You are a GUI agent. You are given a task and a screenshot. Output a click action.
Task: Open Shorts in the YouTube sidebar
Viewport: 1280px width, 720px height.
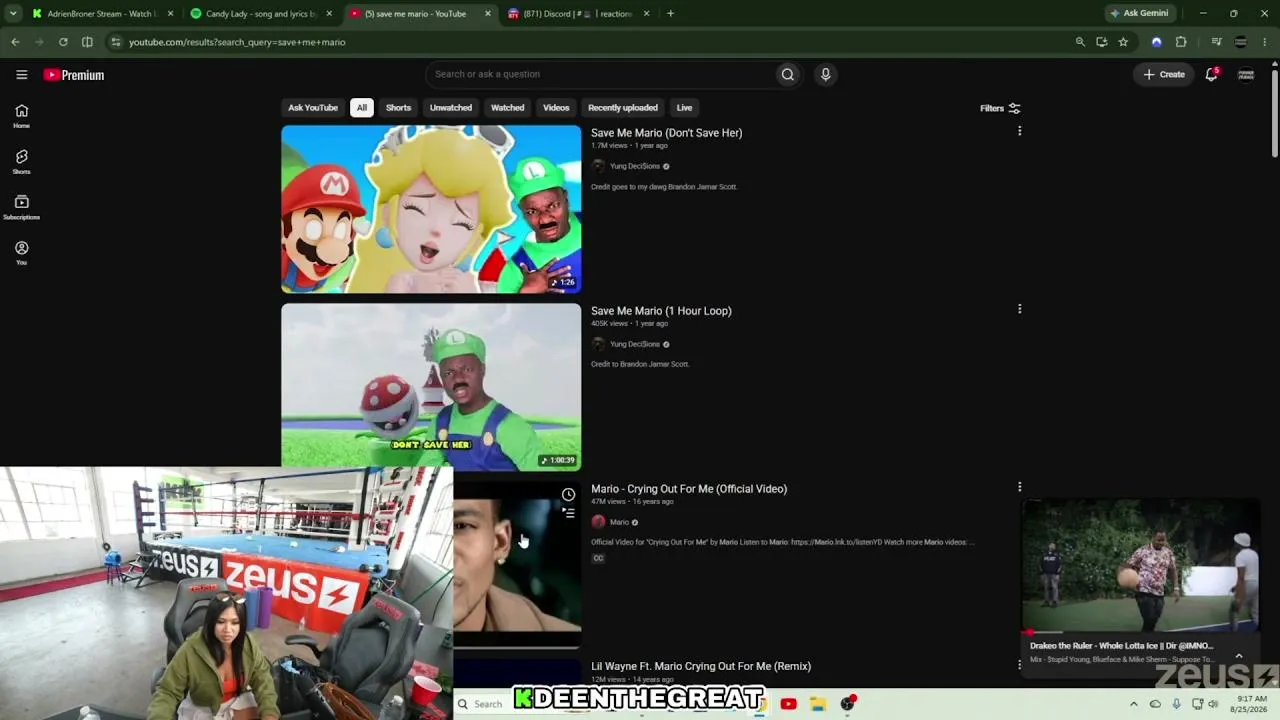coord(21,162)
